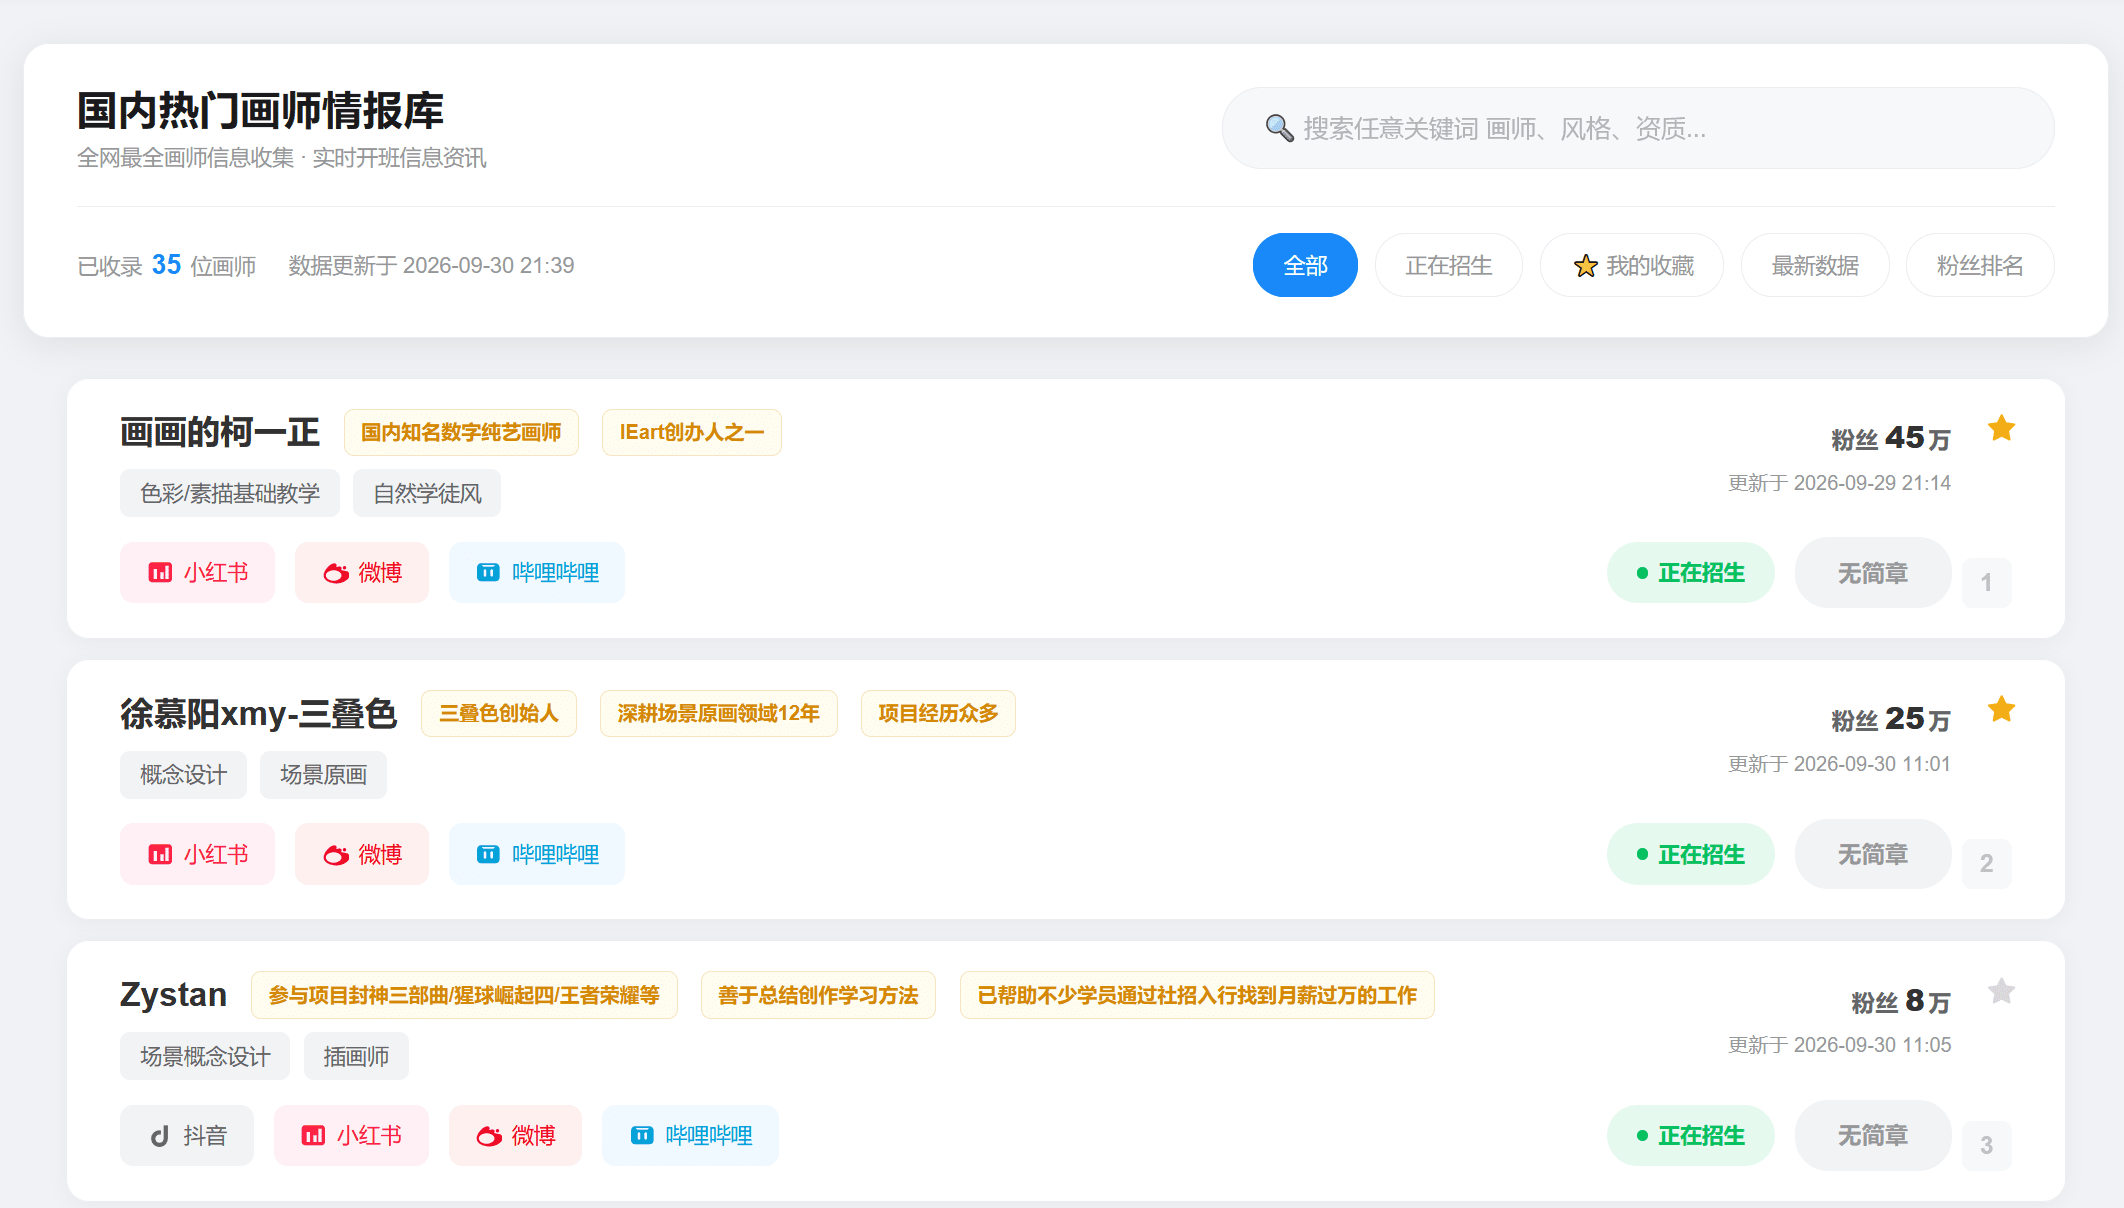Click the 概念设计 style tag
Screen dimensions: 2124x1208
point(183,775)
